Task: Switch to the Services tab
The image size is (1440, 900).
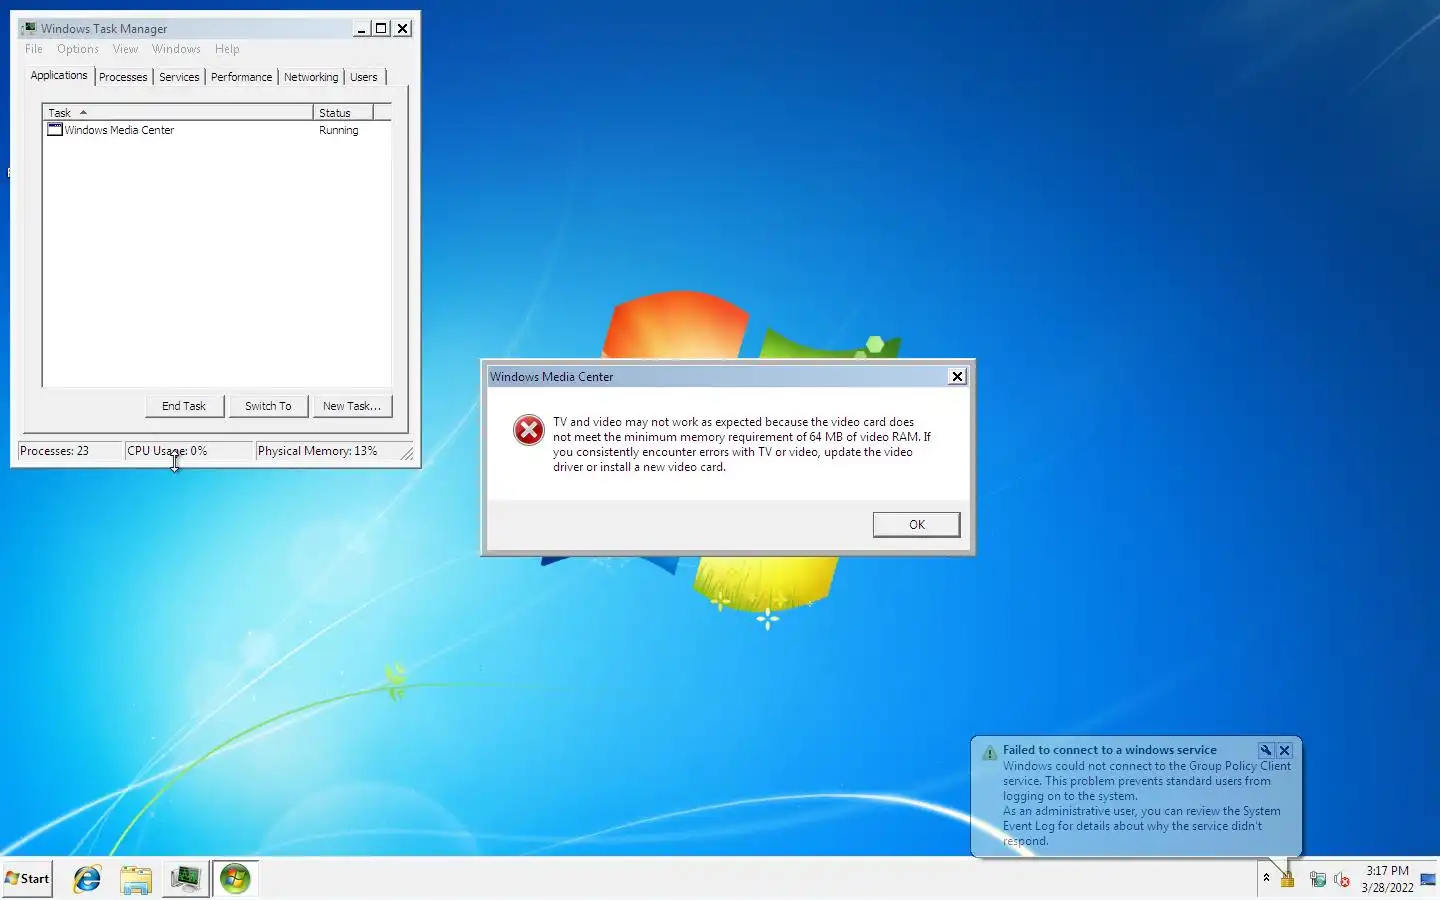Action: coord(179,77)
